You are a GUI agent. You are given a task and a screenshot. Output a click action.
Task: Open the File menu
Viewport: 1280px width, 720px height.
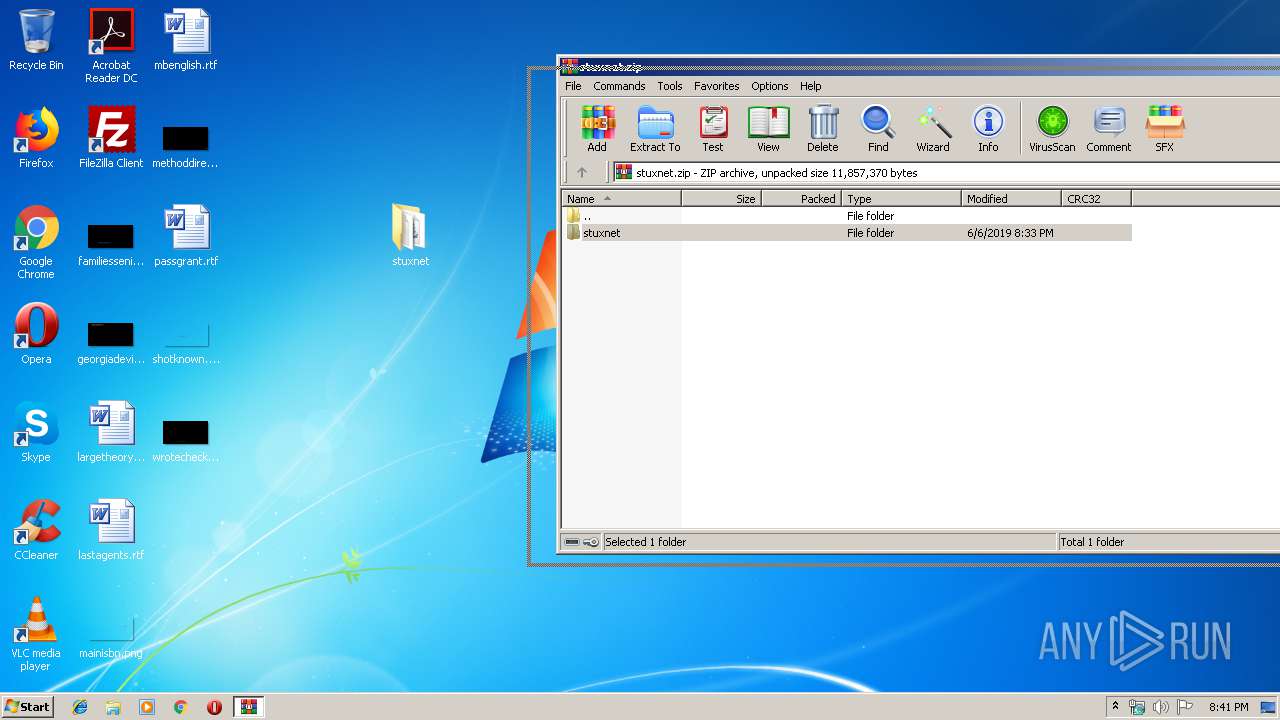(x=573, y=86)
